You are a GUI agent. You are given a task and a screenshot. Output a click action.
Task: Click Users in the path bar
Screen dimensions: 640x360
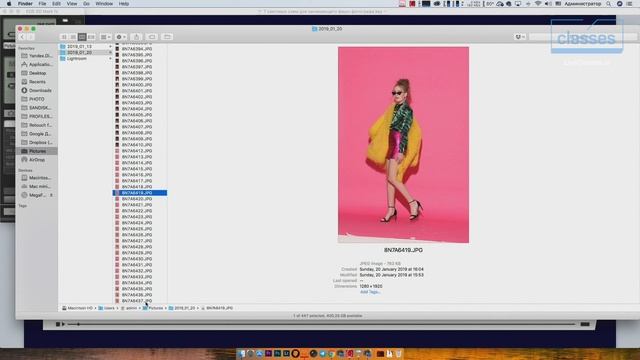click(107, 308)
